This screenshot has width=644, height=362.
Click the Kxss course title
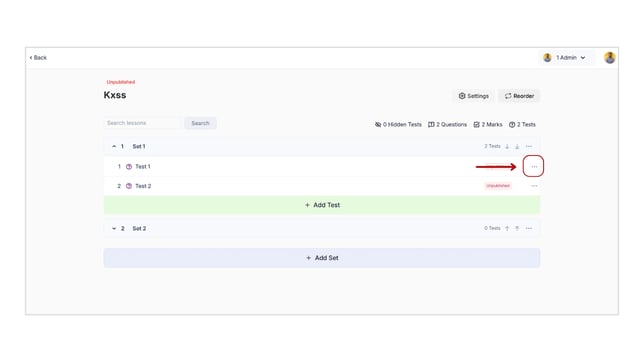pyautogui.click(x=115, y=95)
